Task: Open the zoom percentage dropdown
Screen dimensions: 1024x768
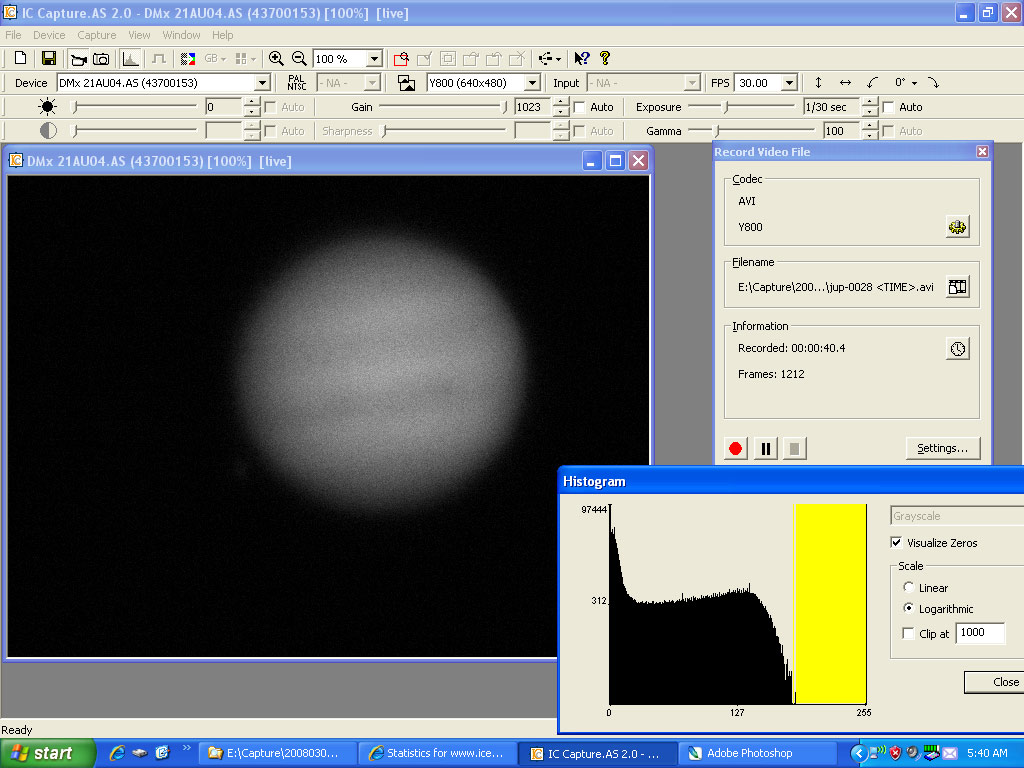Action: tap(374, 59)
